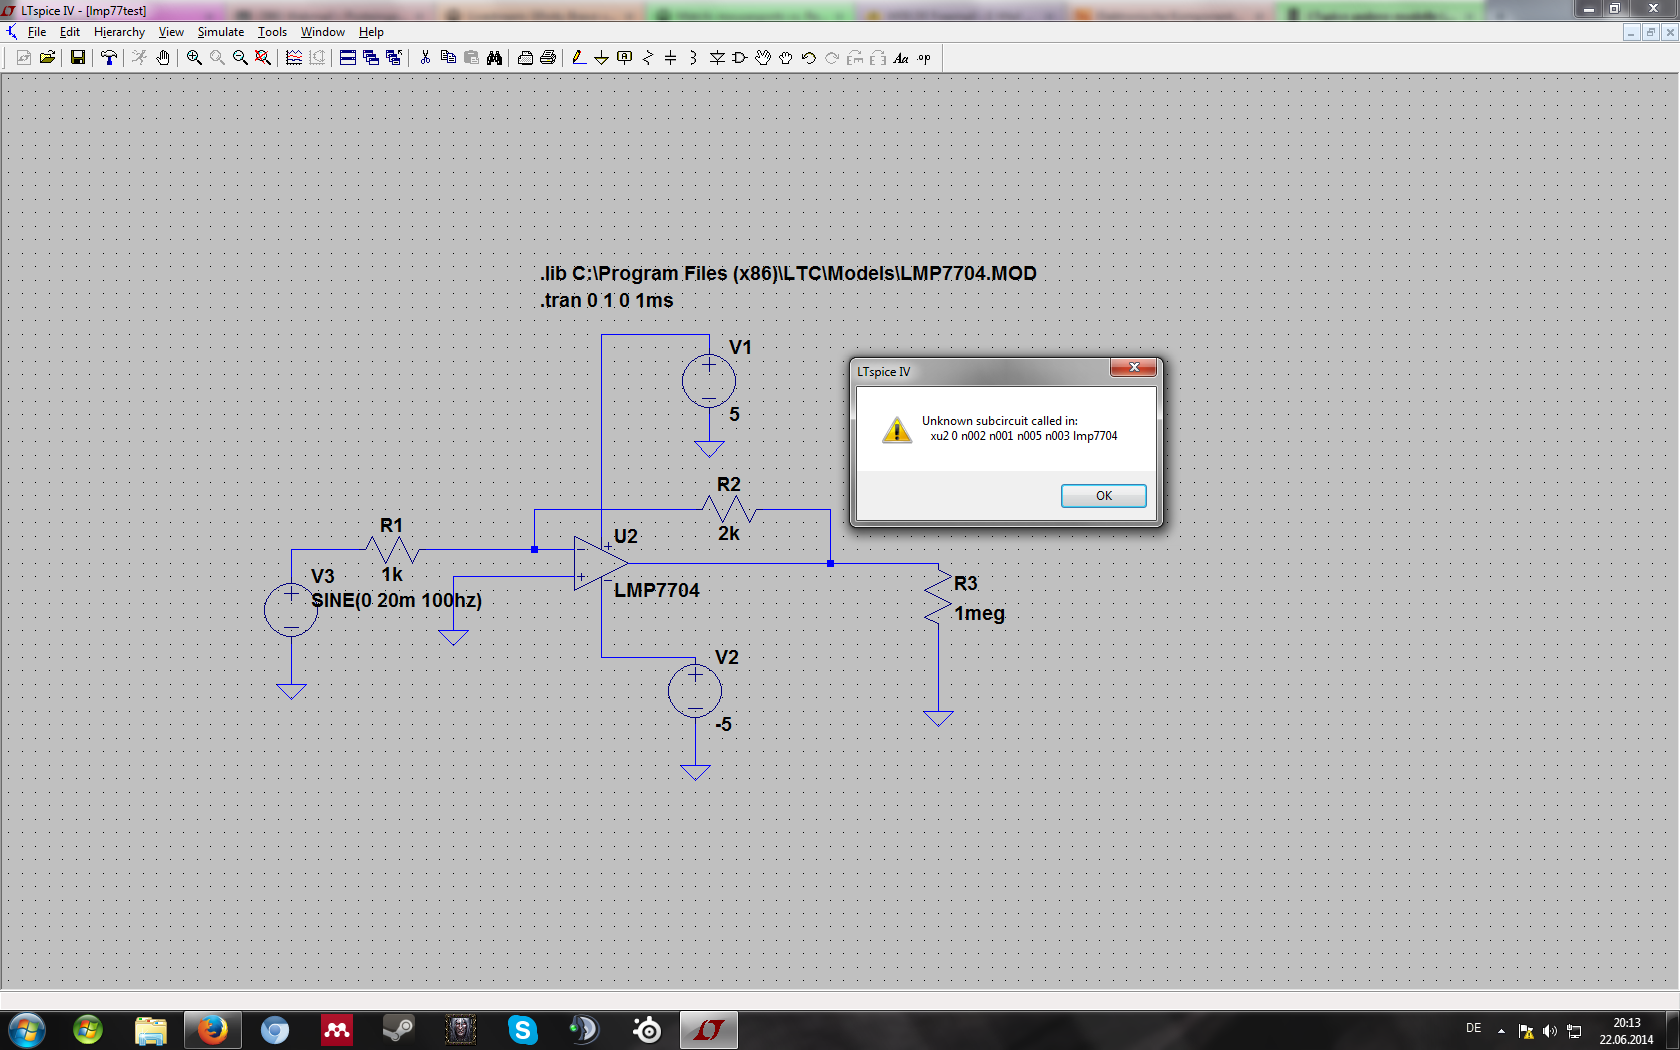Open Find with binoculars icon
Screen dimensions: 1680x1050
click(x=494, y=58)
